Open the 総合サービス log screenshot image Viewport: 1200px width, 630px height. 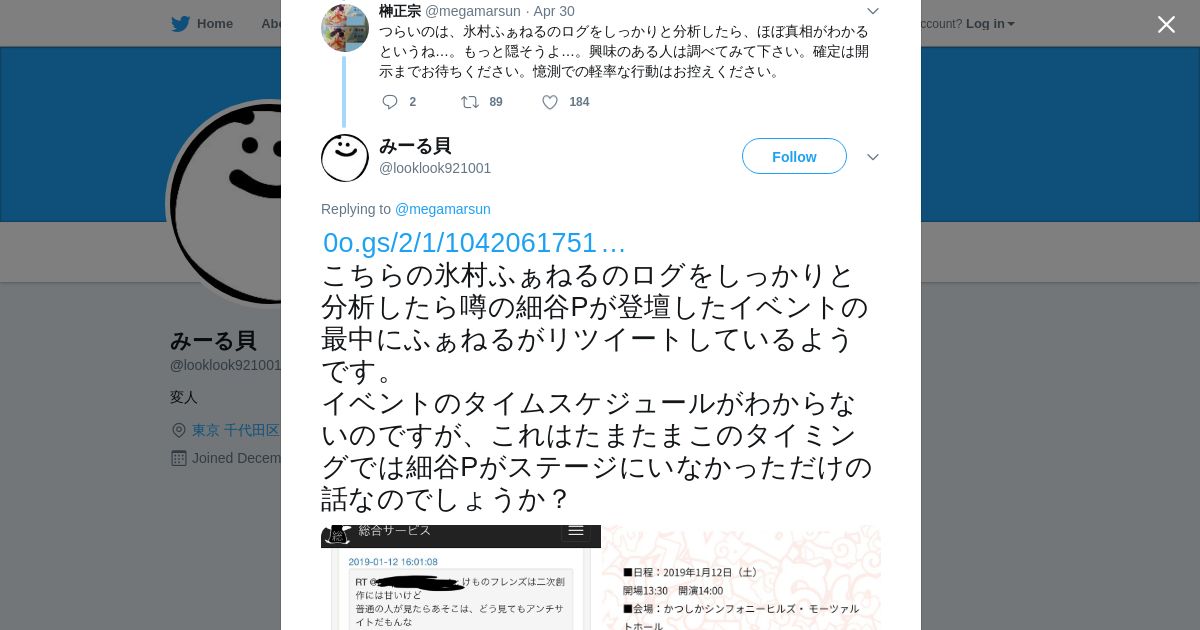[x=461, y=578]
